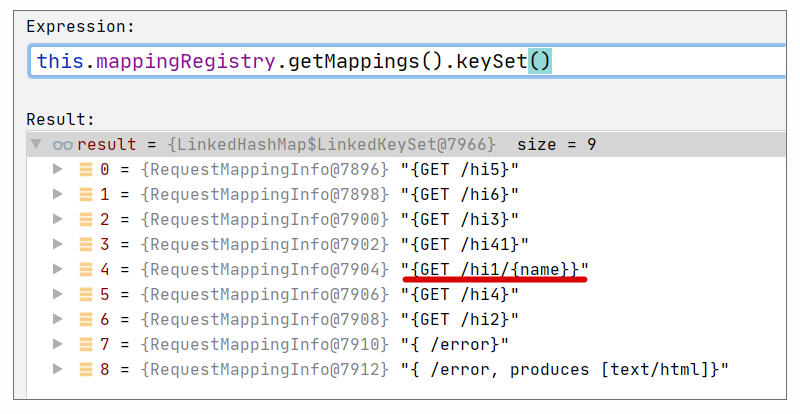This screenshot has width=800, height=414.
Task: Click the field icon of entry 2
Action: pos(86,219)
